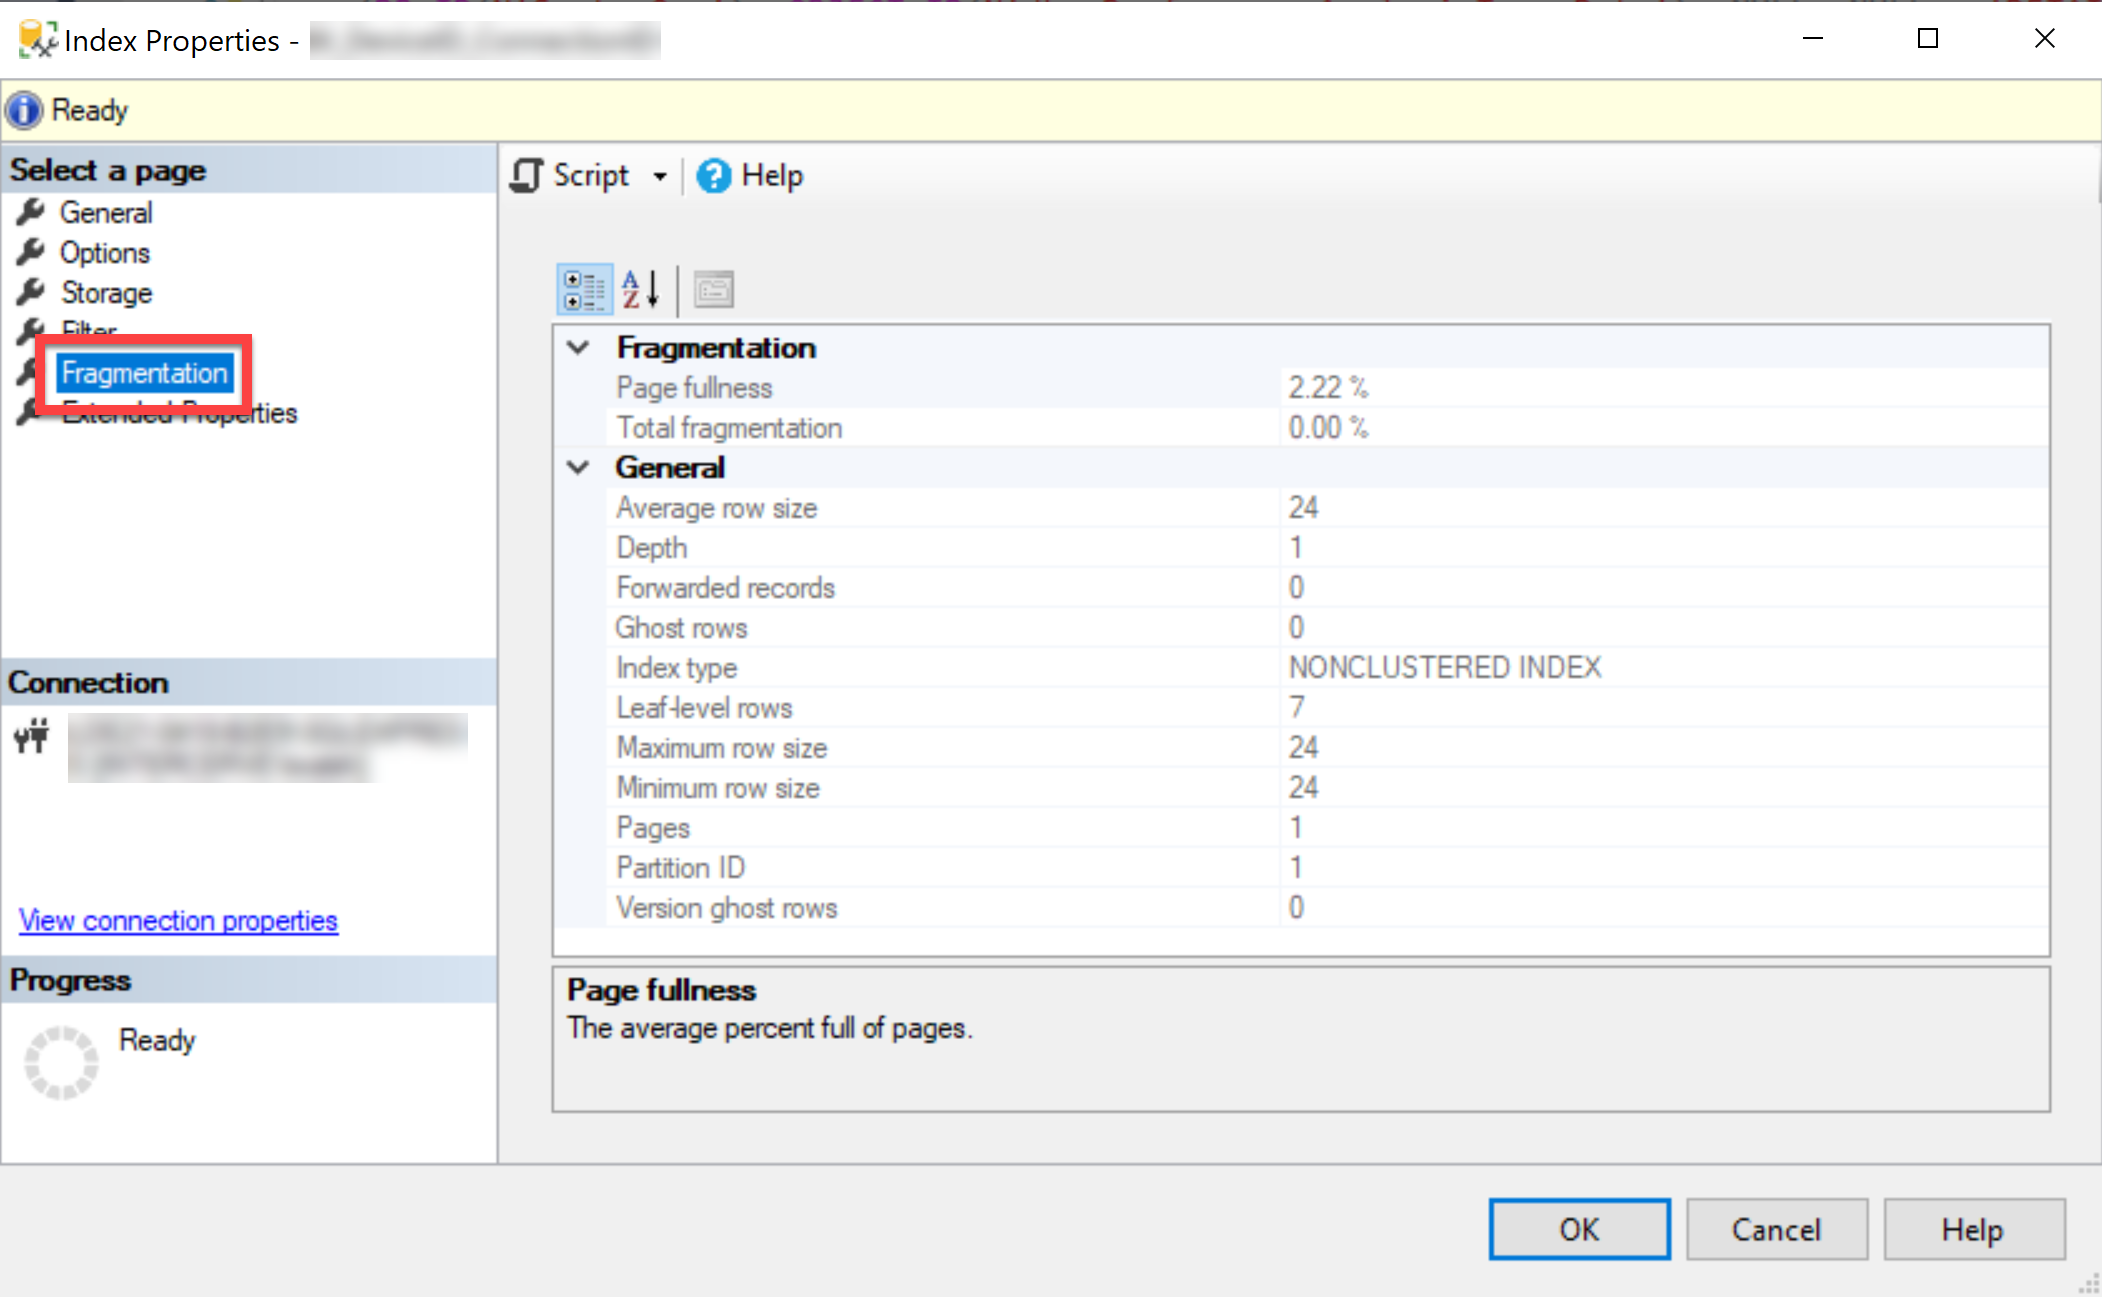2102x1297 pixels.
Task: Click the Property Pages icon
Action: 713,290
